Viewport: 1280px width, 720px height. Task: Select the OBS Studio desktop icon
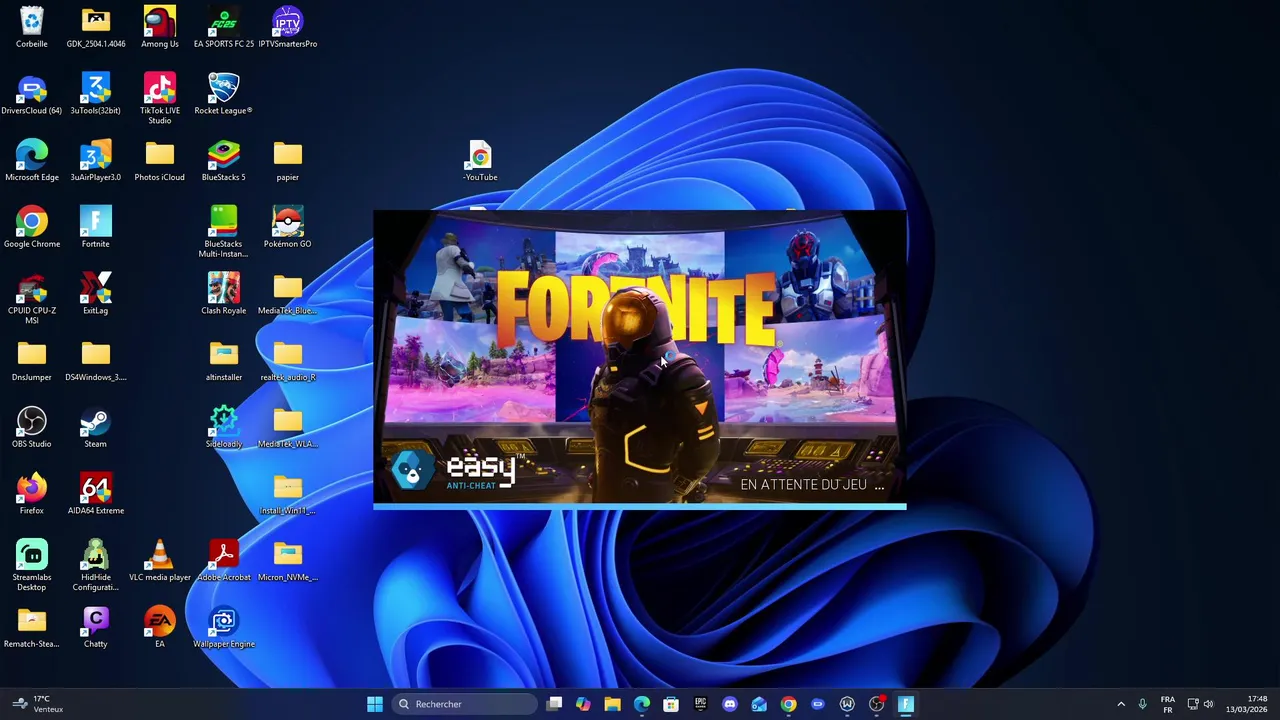coord(32,427)
